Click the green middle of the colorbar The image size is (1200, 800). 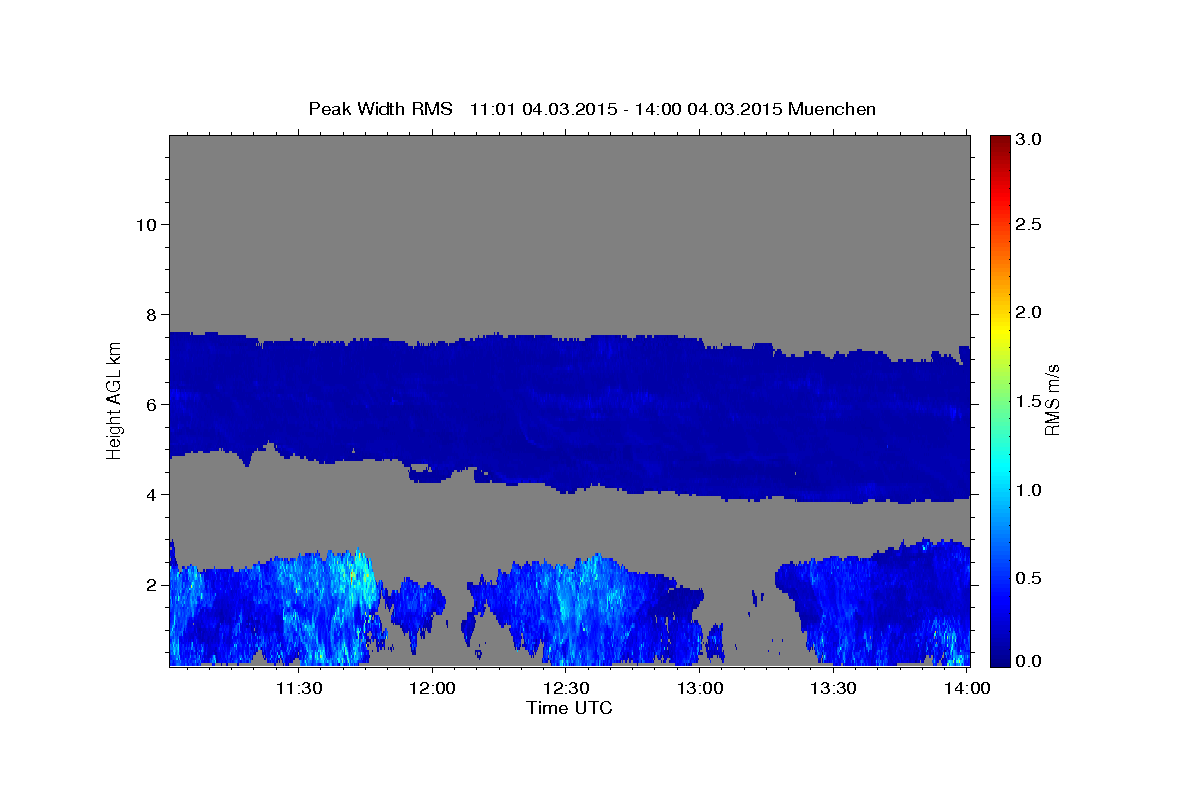tap(999, 400)
